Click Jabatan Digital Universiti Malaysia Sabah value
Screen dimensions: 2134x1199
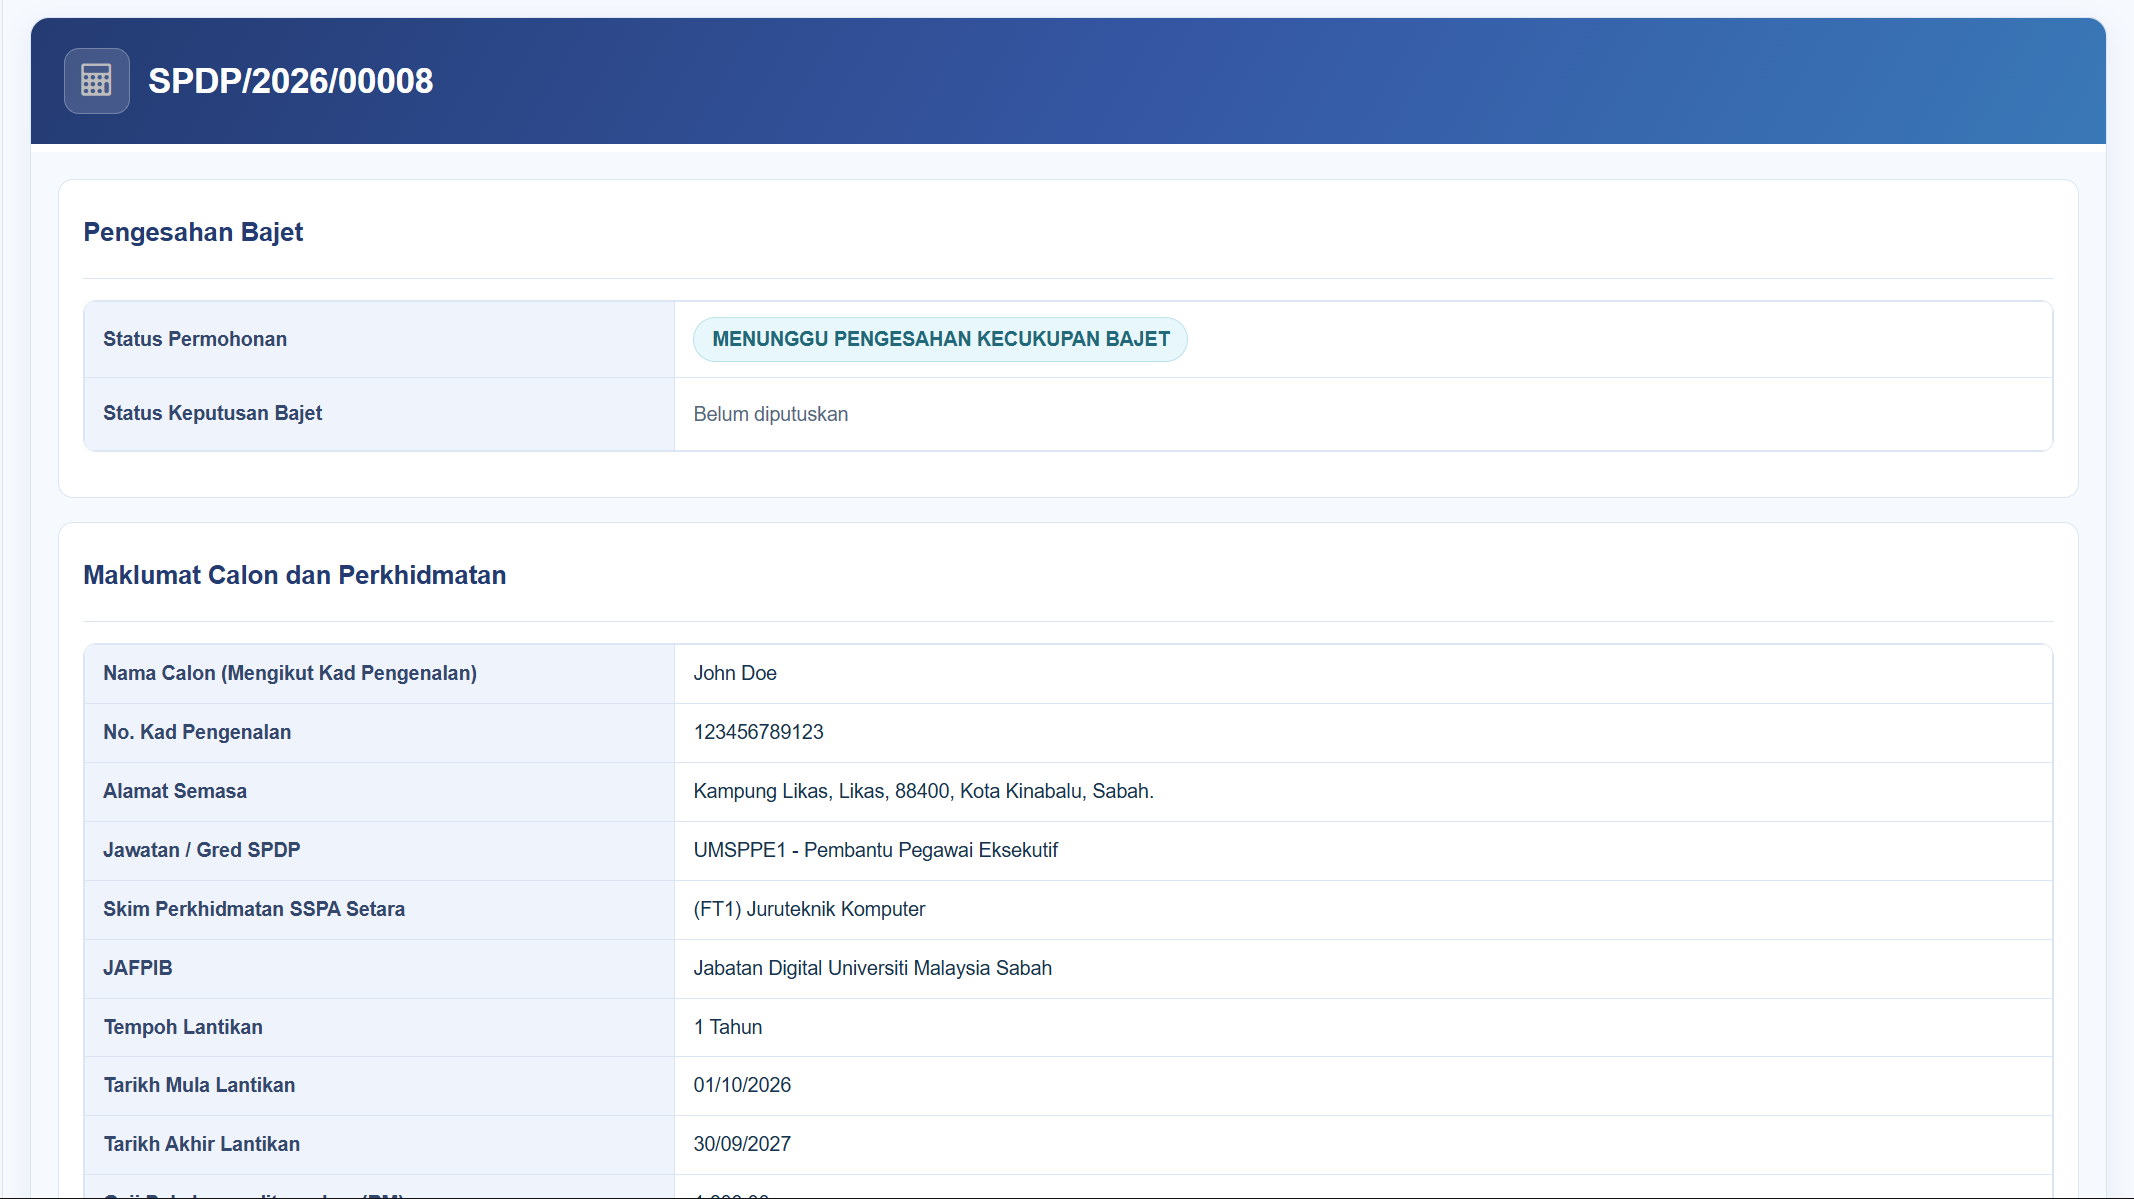tap(872, 968)
